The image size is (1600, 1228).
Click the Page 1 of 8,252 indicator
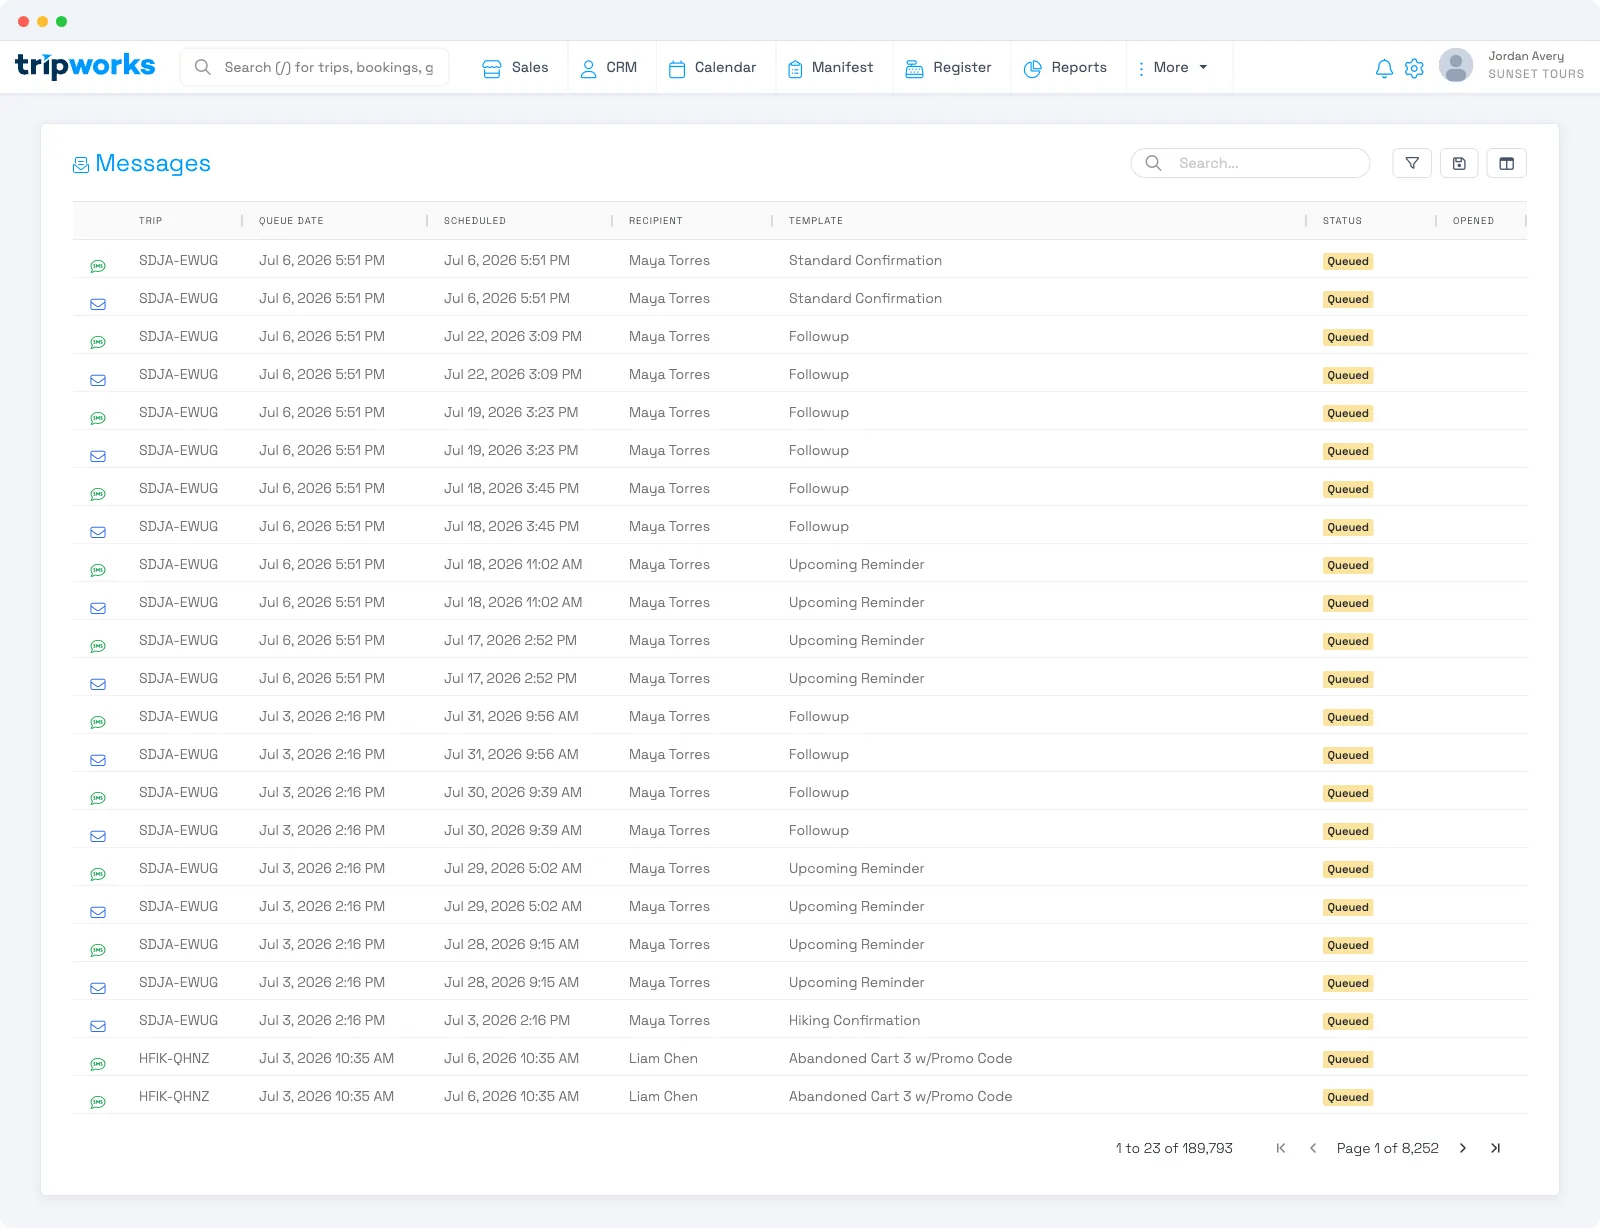(1387, 1148)
